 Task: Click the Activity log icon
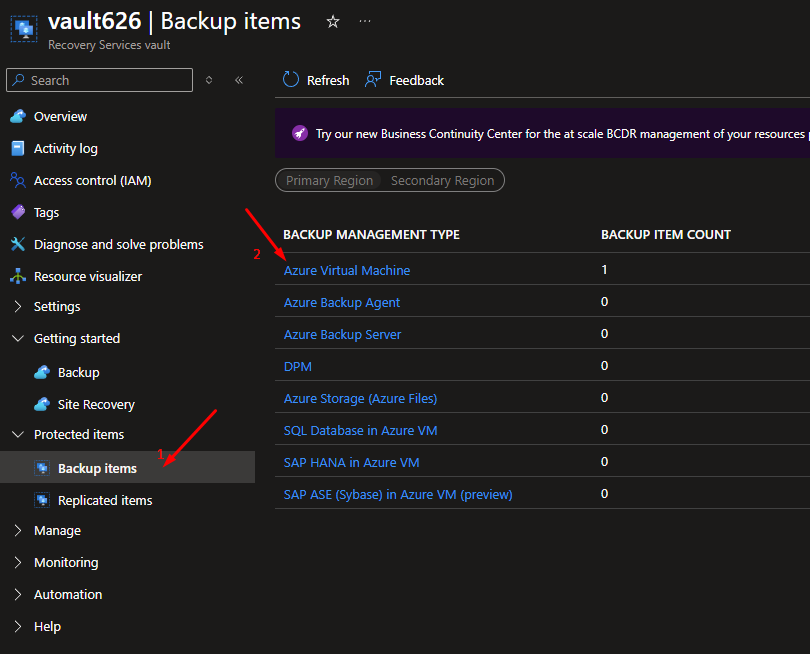[18, 148]
